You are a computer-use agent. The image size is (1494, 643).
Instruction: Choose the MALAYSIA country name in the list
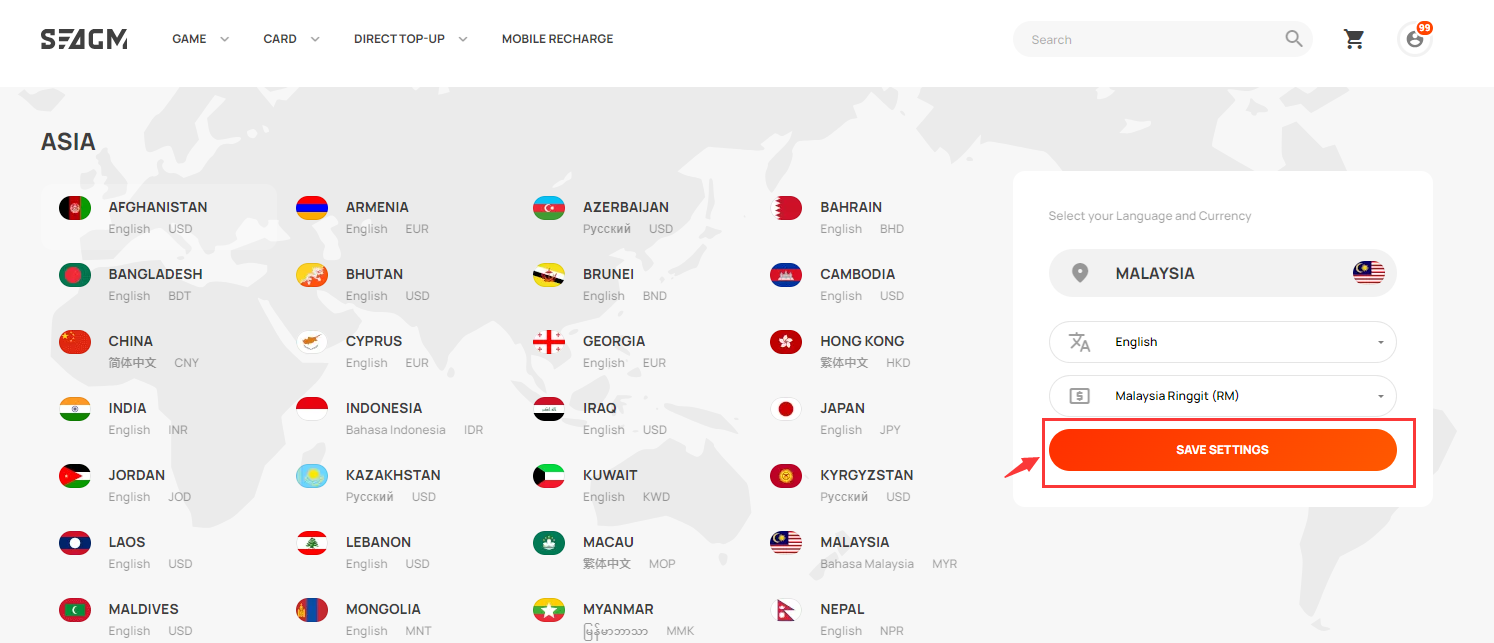click(854, 542)
